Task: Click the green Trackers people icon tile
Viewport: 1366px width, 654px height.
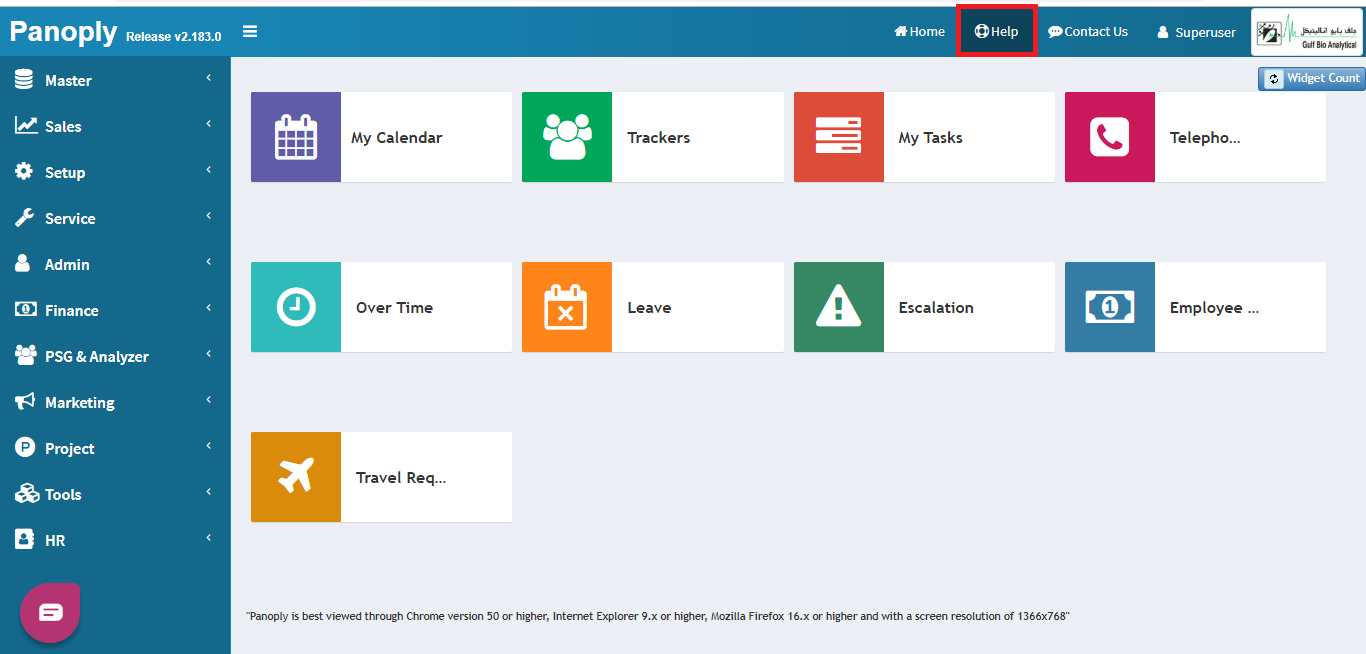Action: click(567, 137)
